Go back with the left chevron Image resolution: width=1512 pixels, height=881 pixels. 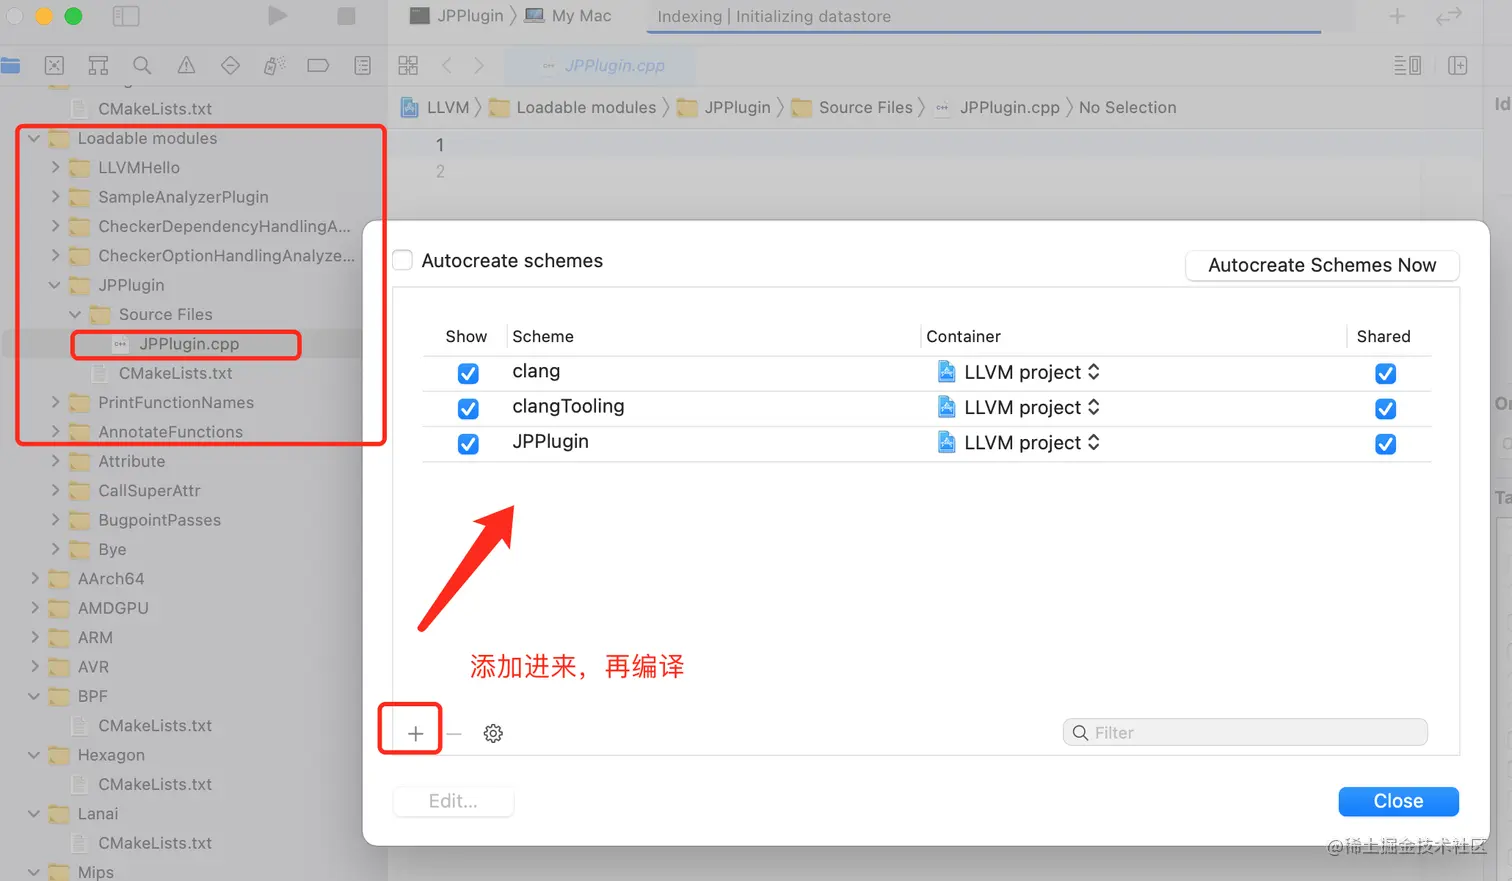(x=447, y=66)
